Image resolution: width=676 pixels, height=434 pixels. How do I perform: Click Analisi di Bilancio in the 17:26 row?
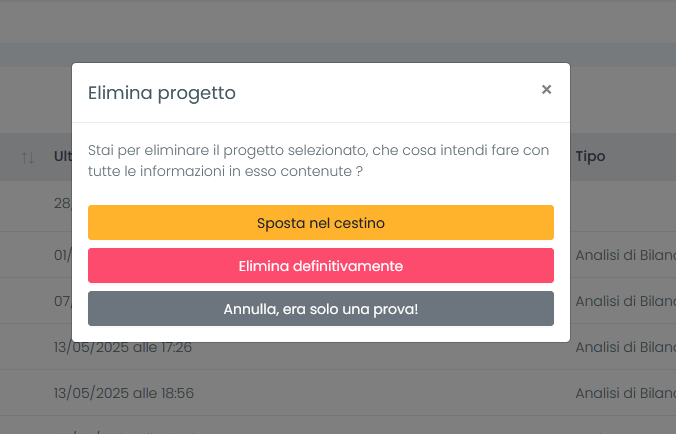[x=626, y=347]
